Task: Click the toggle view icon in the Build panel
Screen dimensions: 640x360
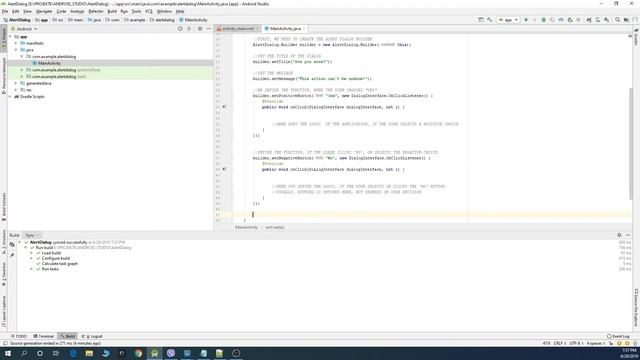Action: point(12,244)
